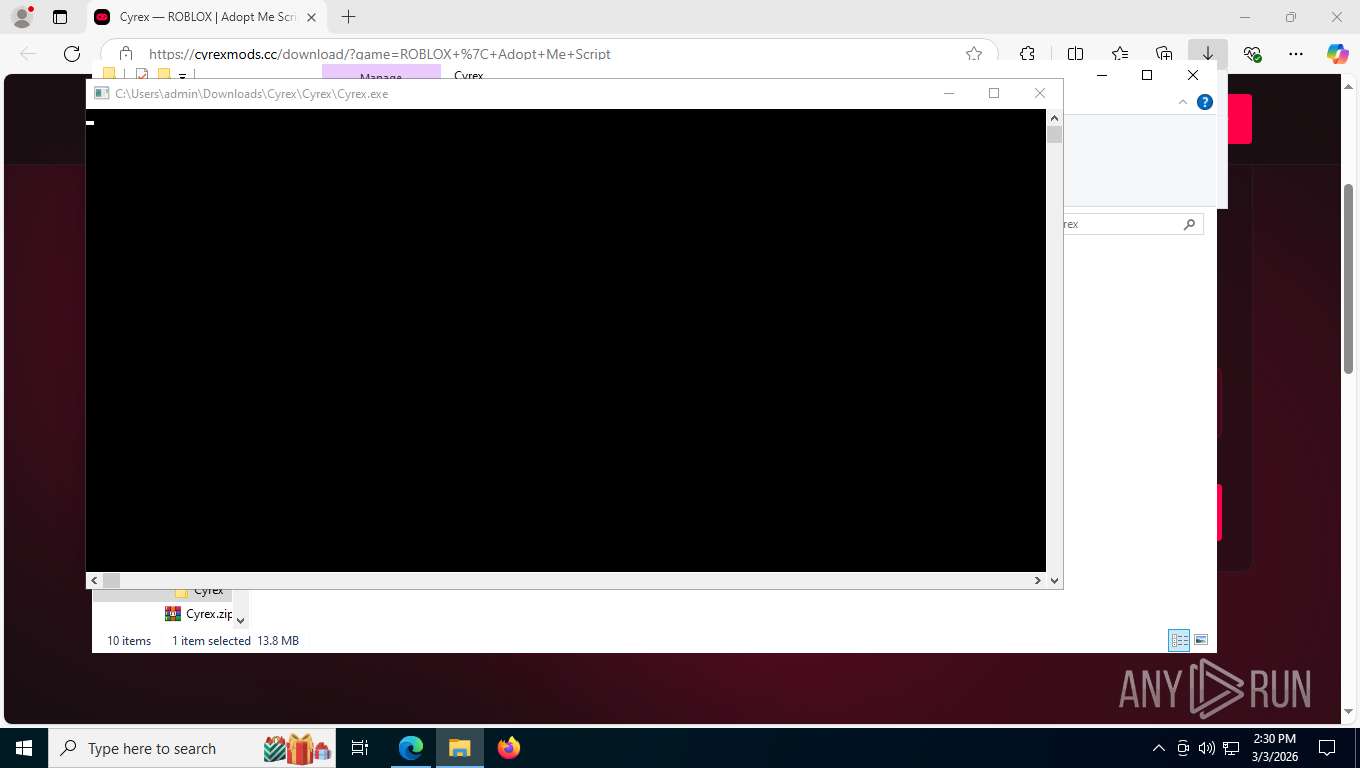Viewport: 1360px width, 768px height.
Task: Click the navigation pane scroll-down arrow
Action: pos(240,620)
